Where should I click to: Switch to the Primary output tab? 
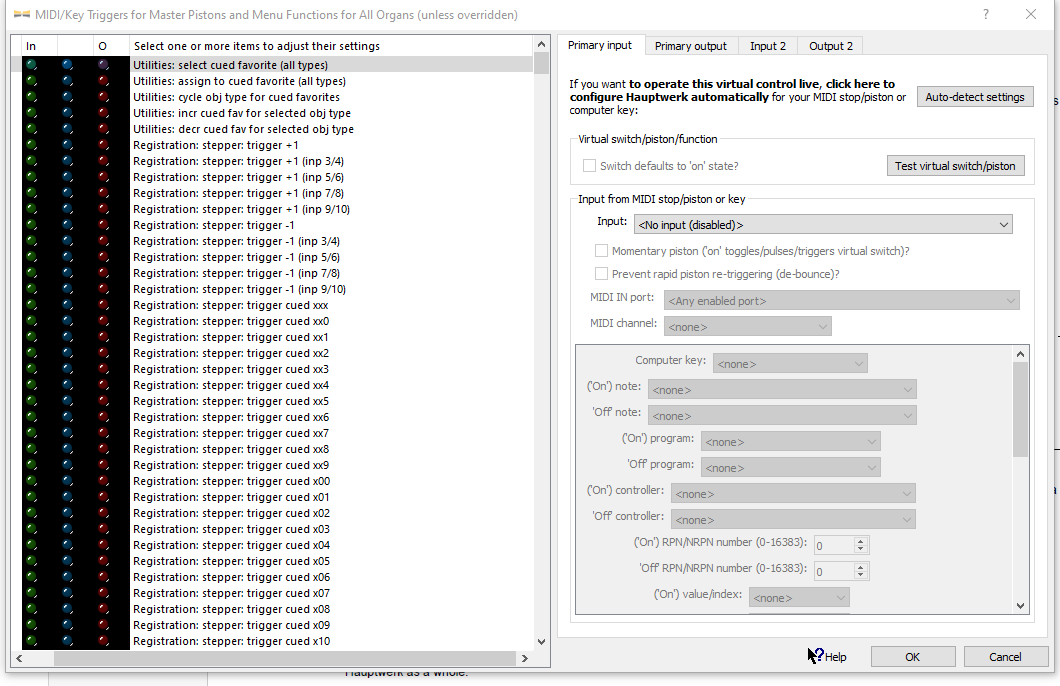click(x=690, y=46)
